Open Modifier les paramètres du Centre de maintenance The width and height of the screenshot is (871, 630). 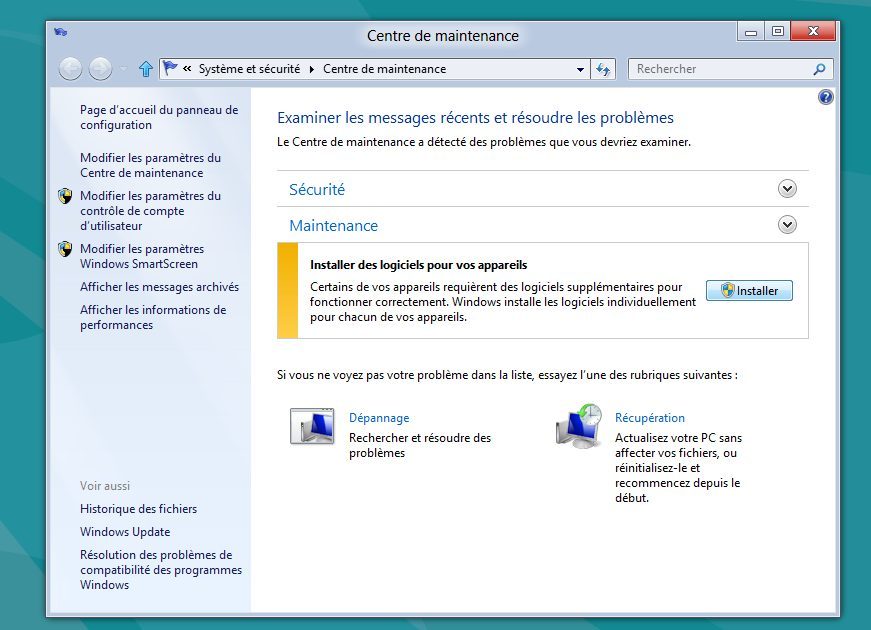(x=151, y=165)
